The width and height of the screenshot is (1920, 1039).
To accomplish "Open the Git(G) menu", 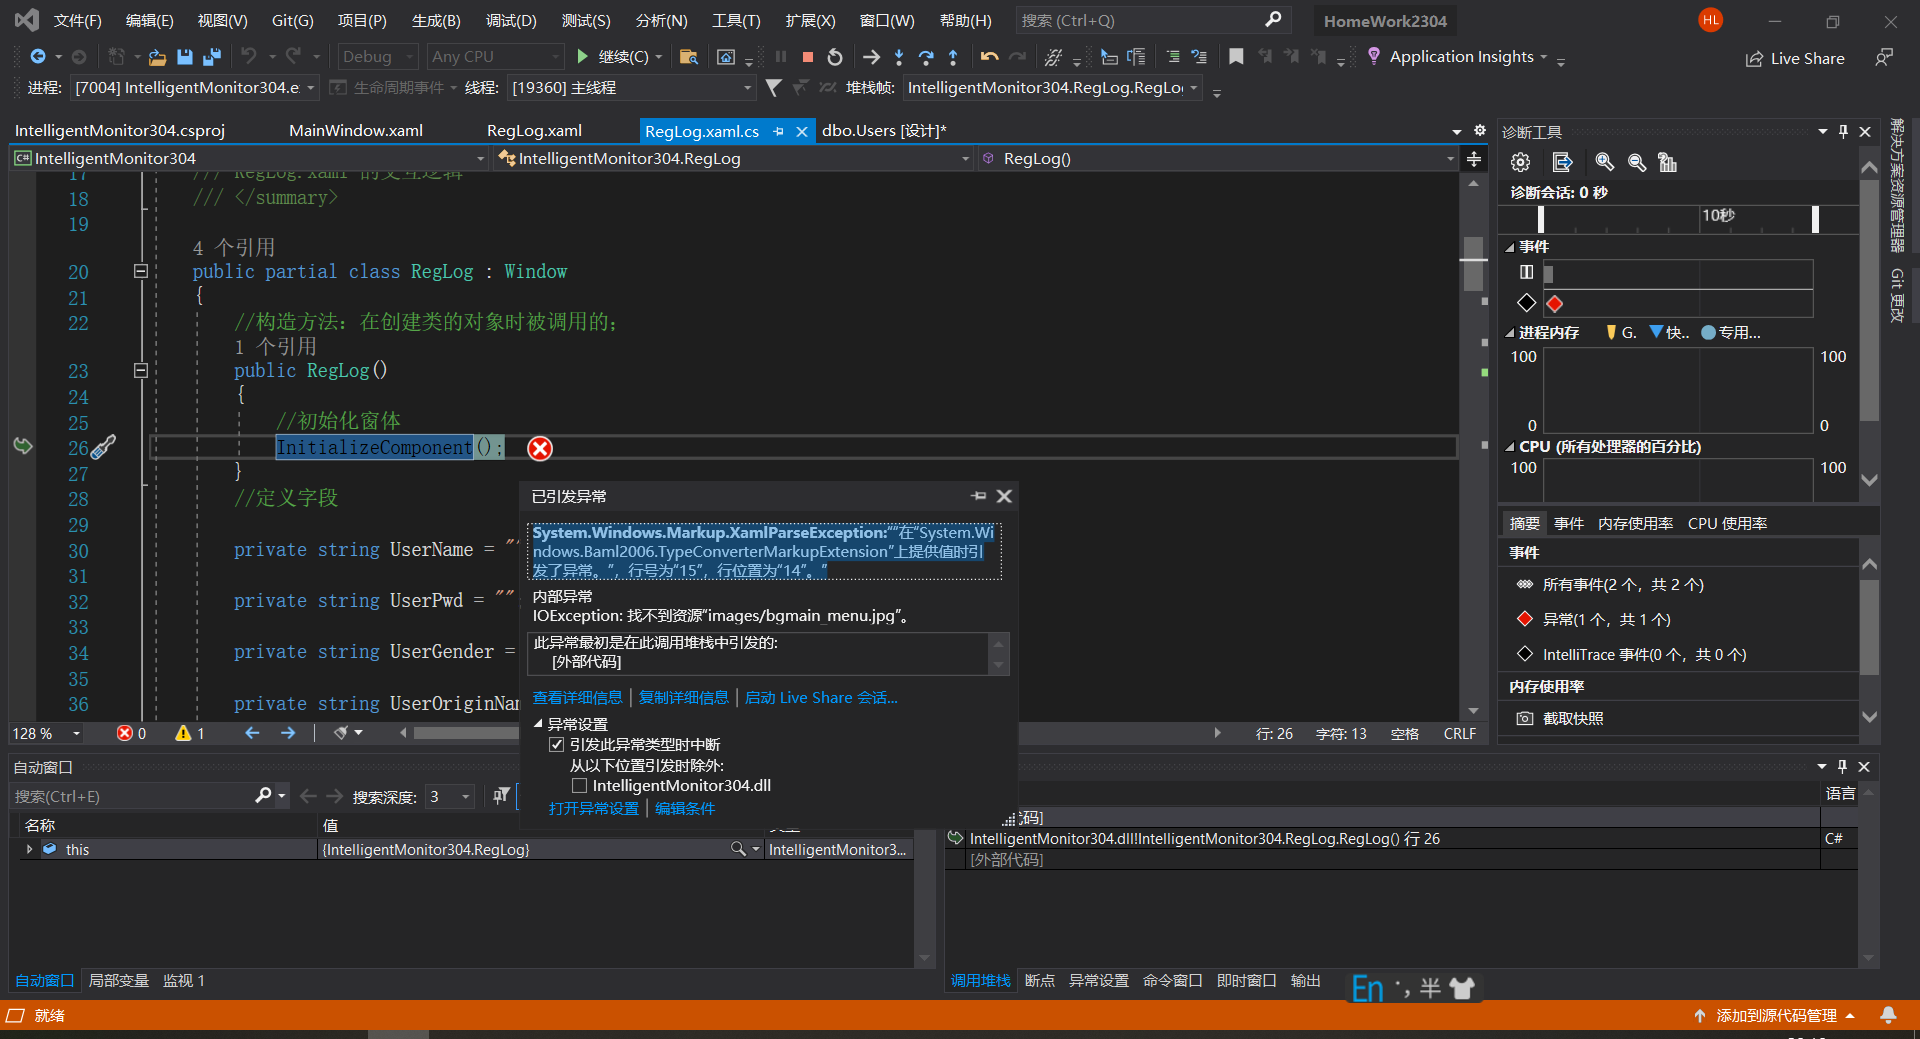I will coord(293,20).
